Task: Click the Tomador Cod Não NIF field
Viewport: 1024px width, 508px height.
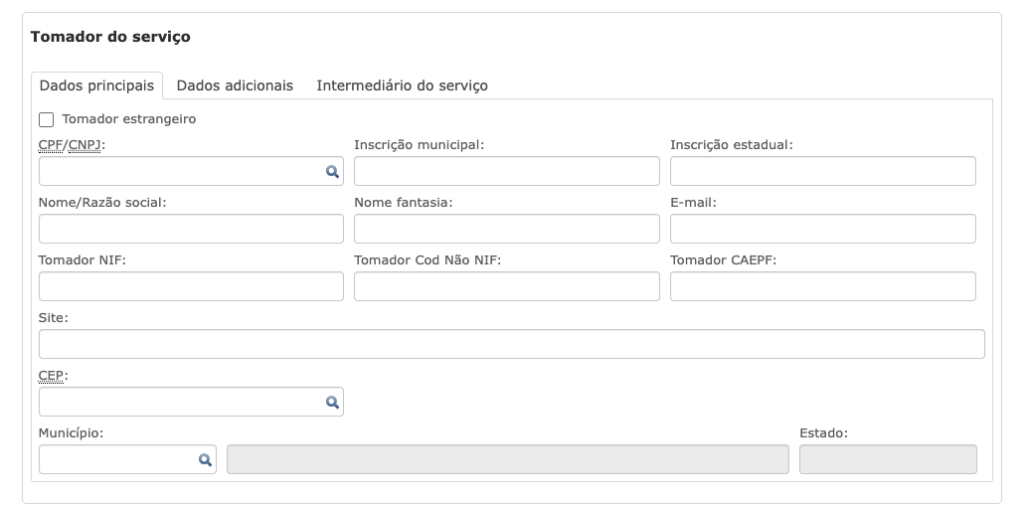Action: [x=507, y=286]
